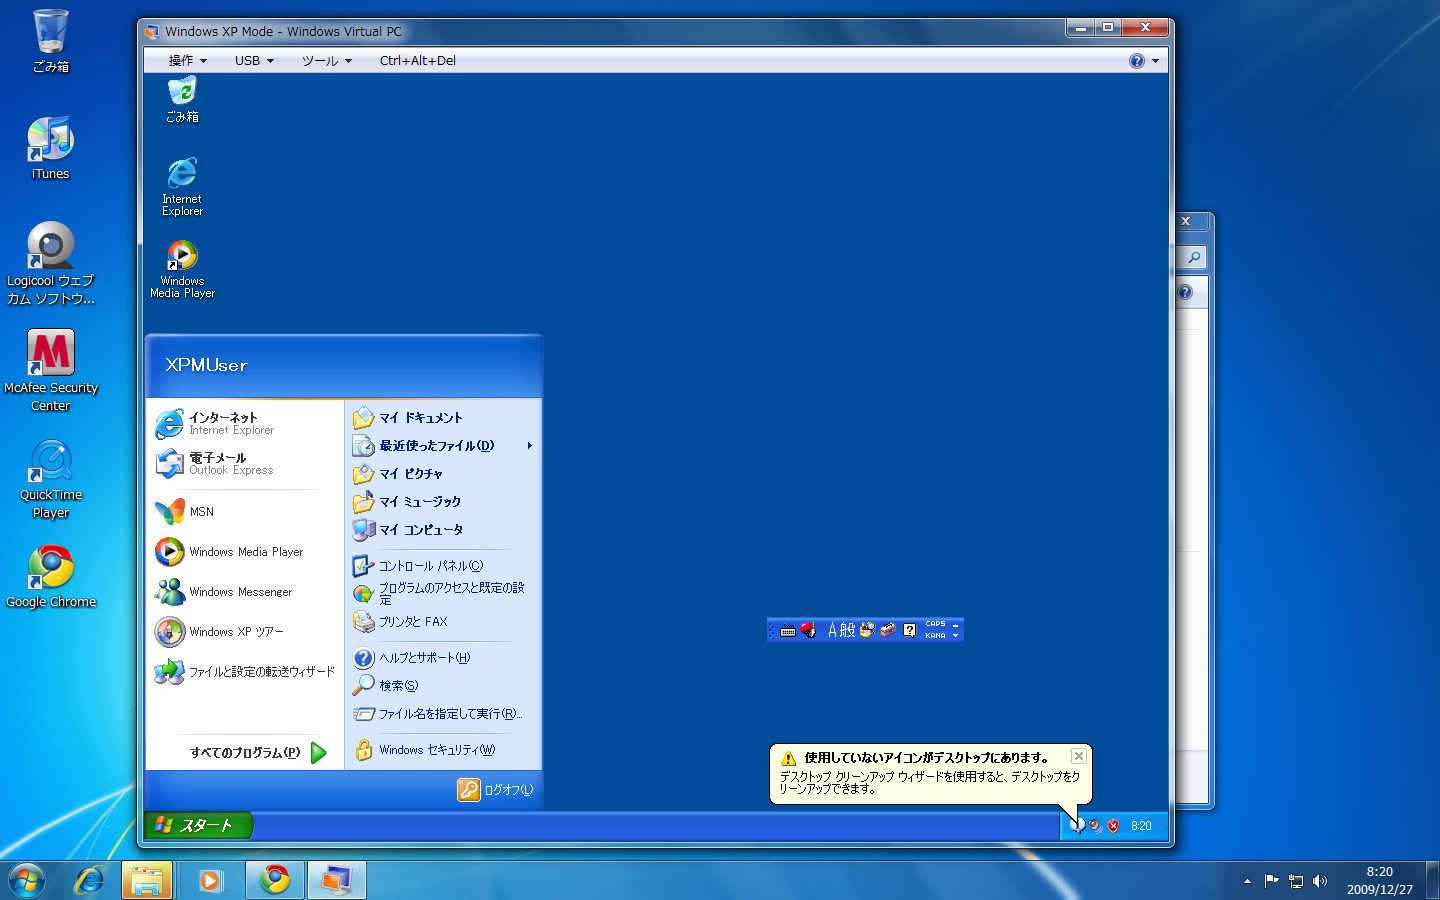
Task: Dismiss the unused desktop icons balloon
Action: 1078,757
